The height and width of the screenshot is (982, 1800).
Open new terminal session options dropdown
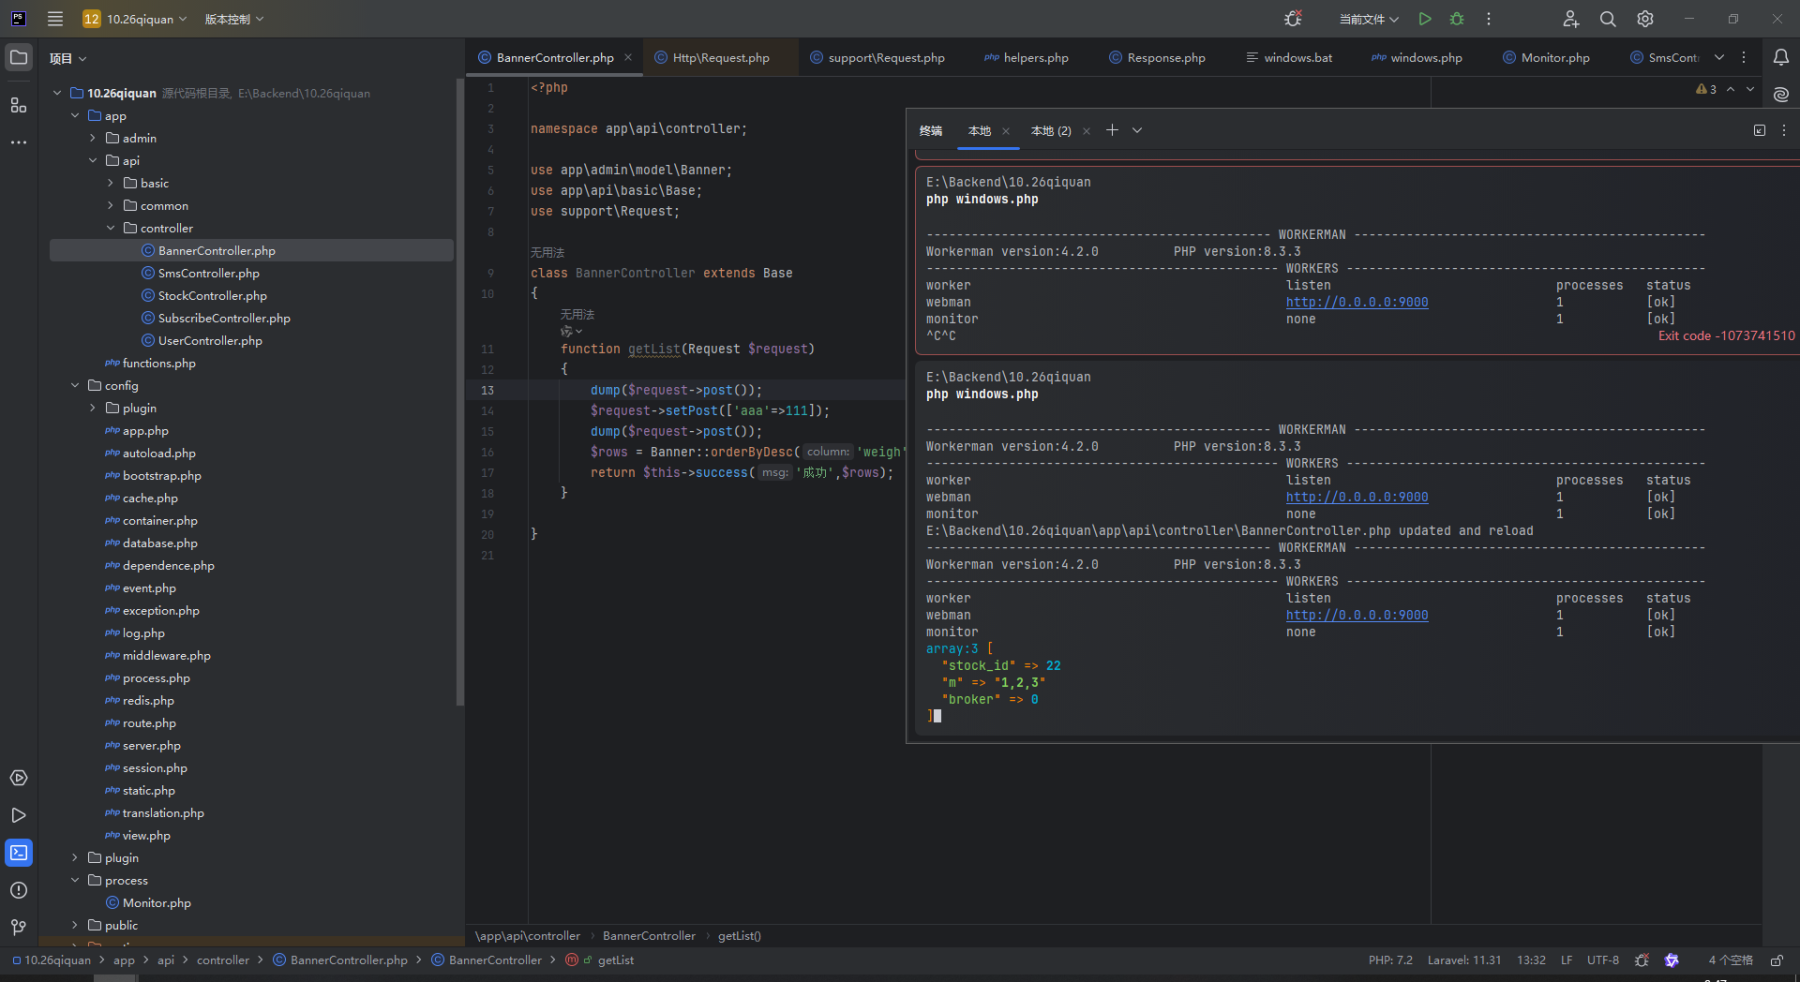pos(1137,130)
